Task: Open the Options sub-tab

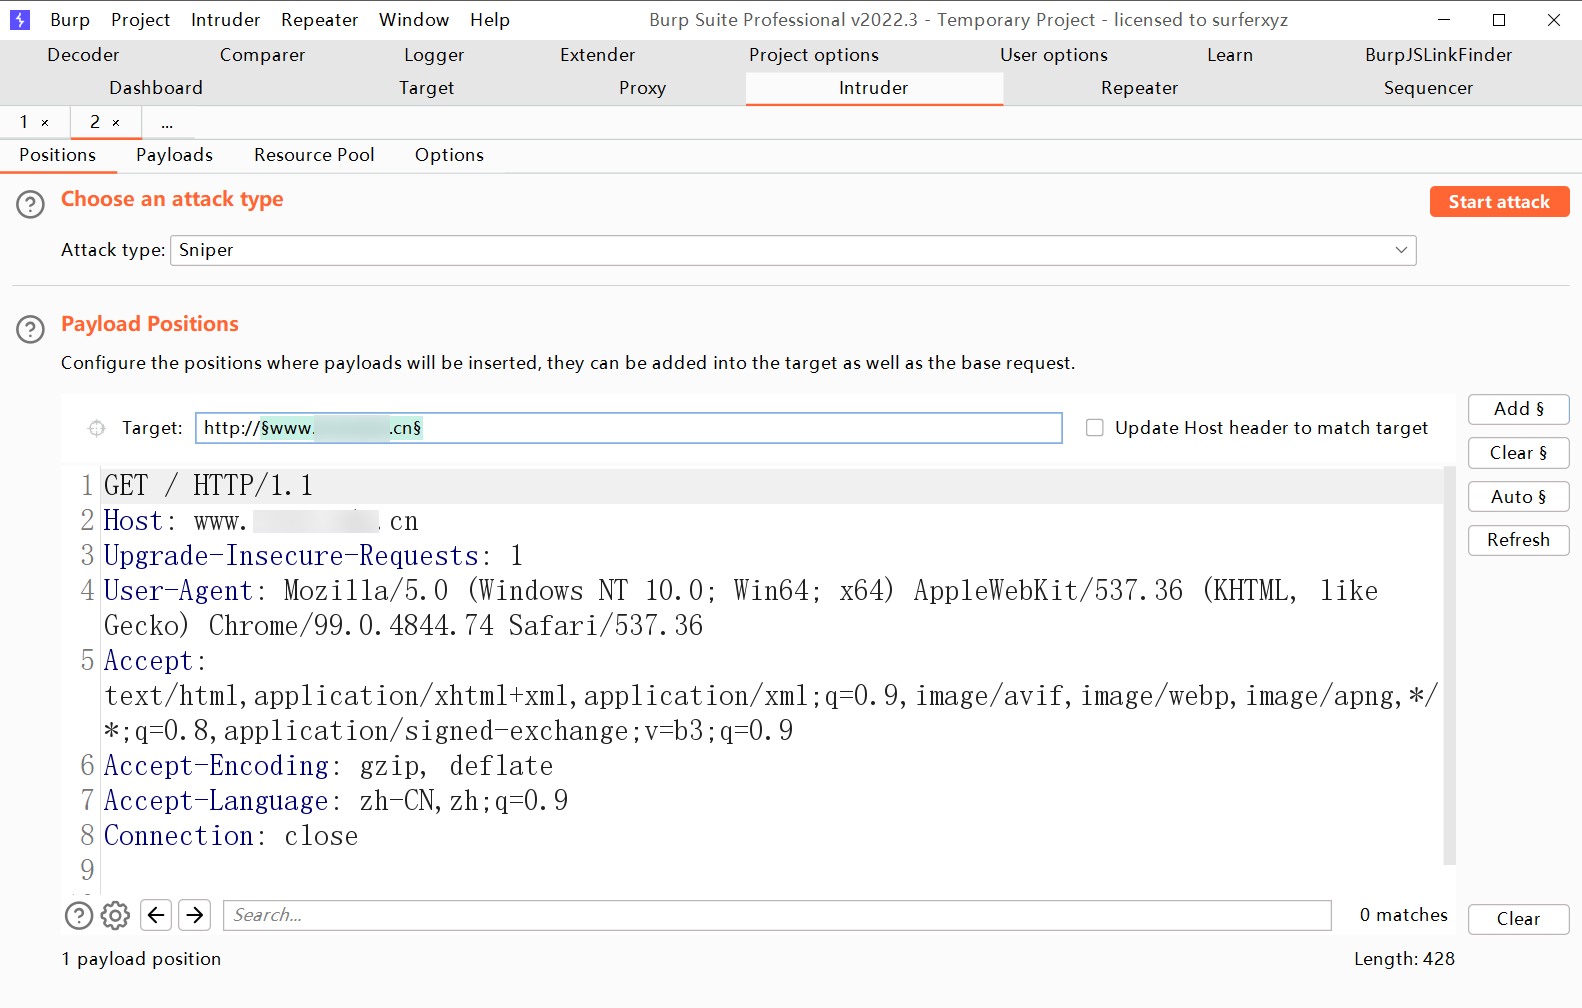Action: coord(450,155)
